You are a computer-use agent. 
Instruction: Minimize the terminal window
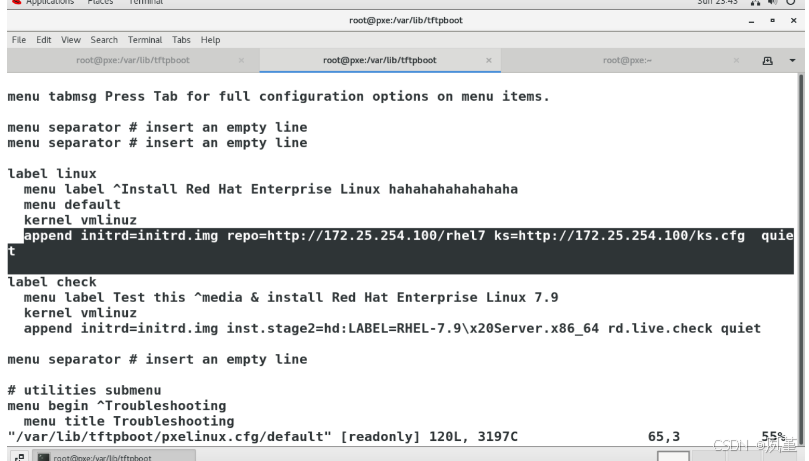pos(751,21)
